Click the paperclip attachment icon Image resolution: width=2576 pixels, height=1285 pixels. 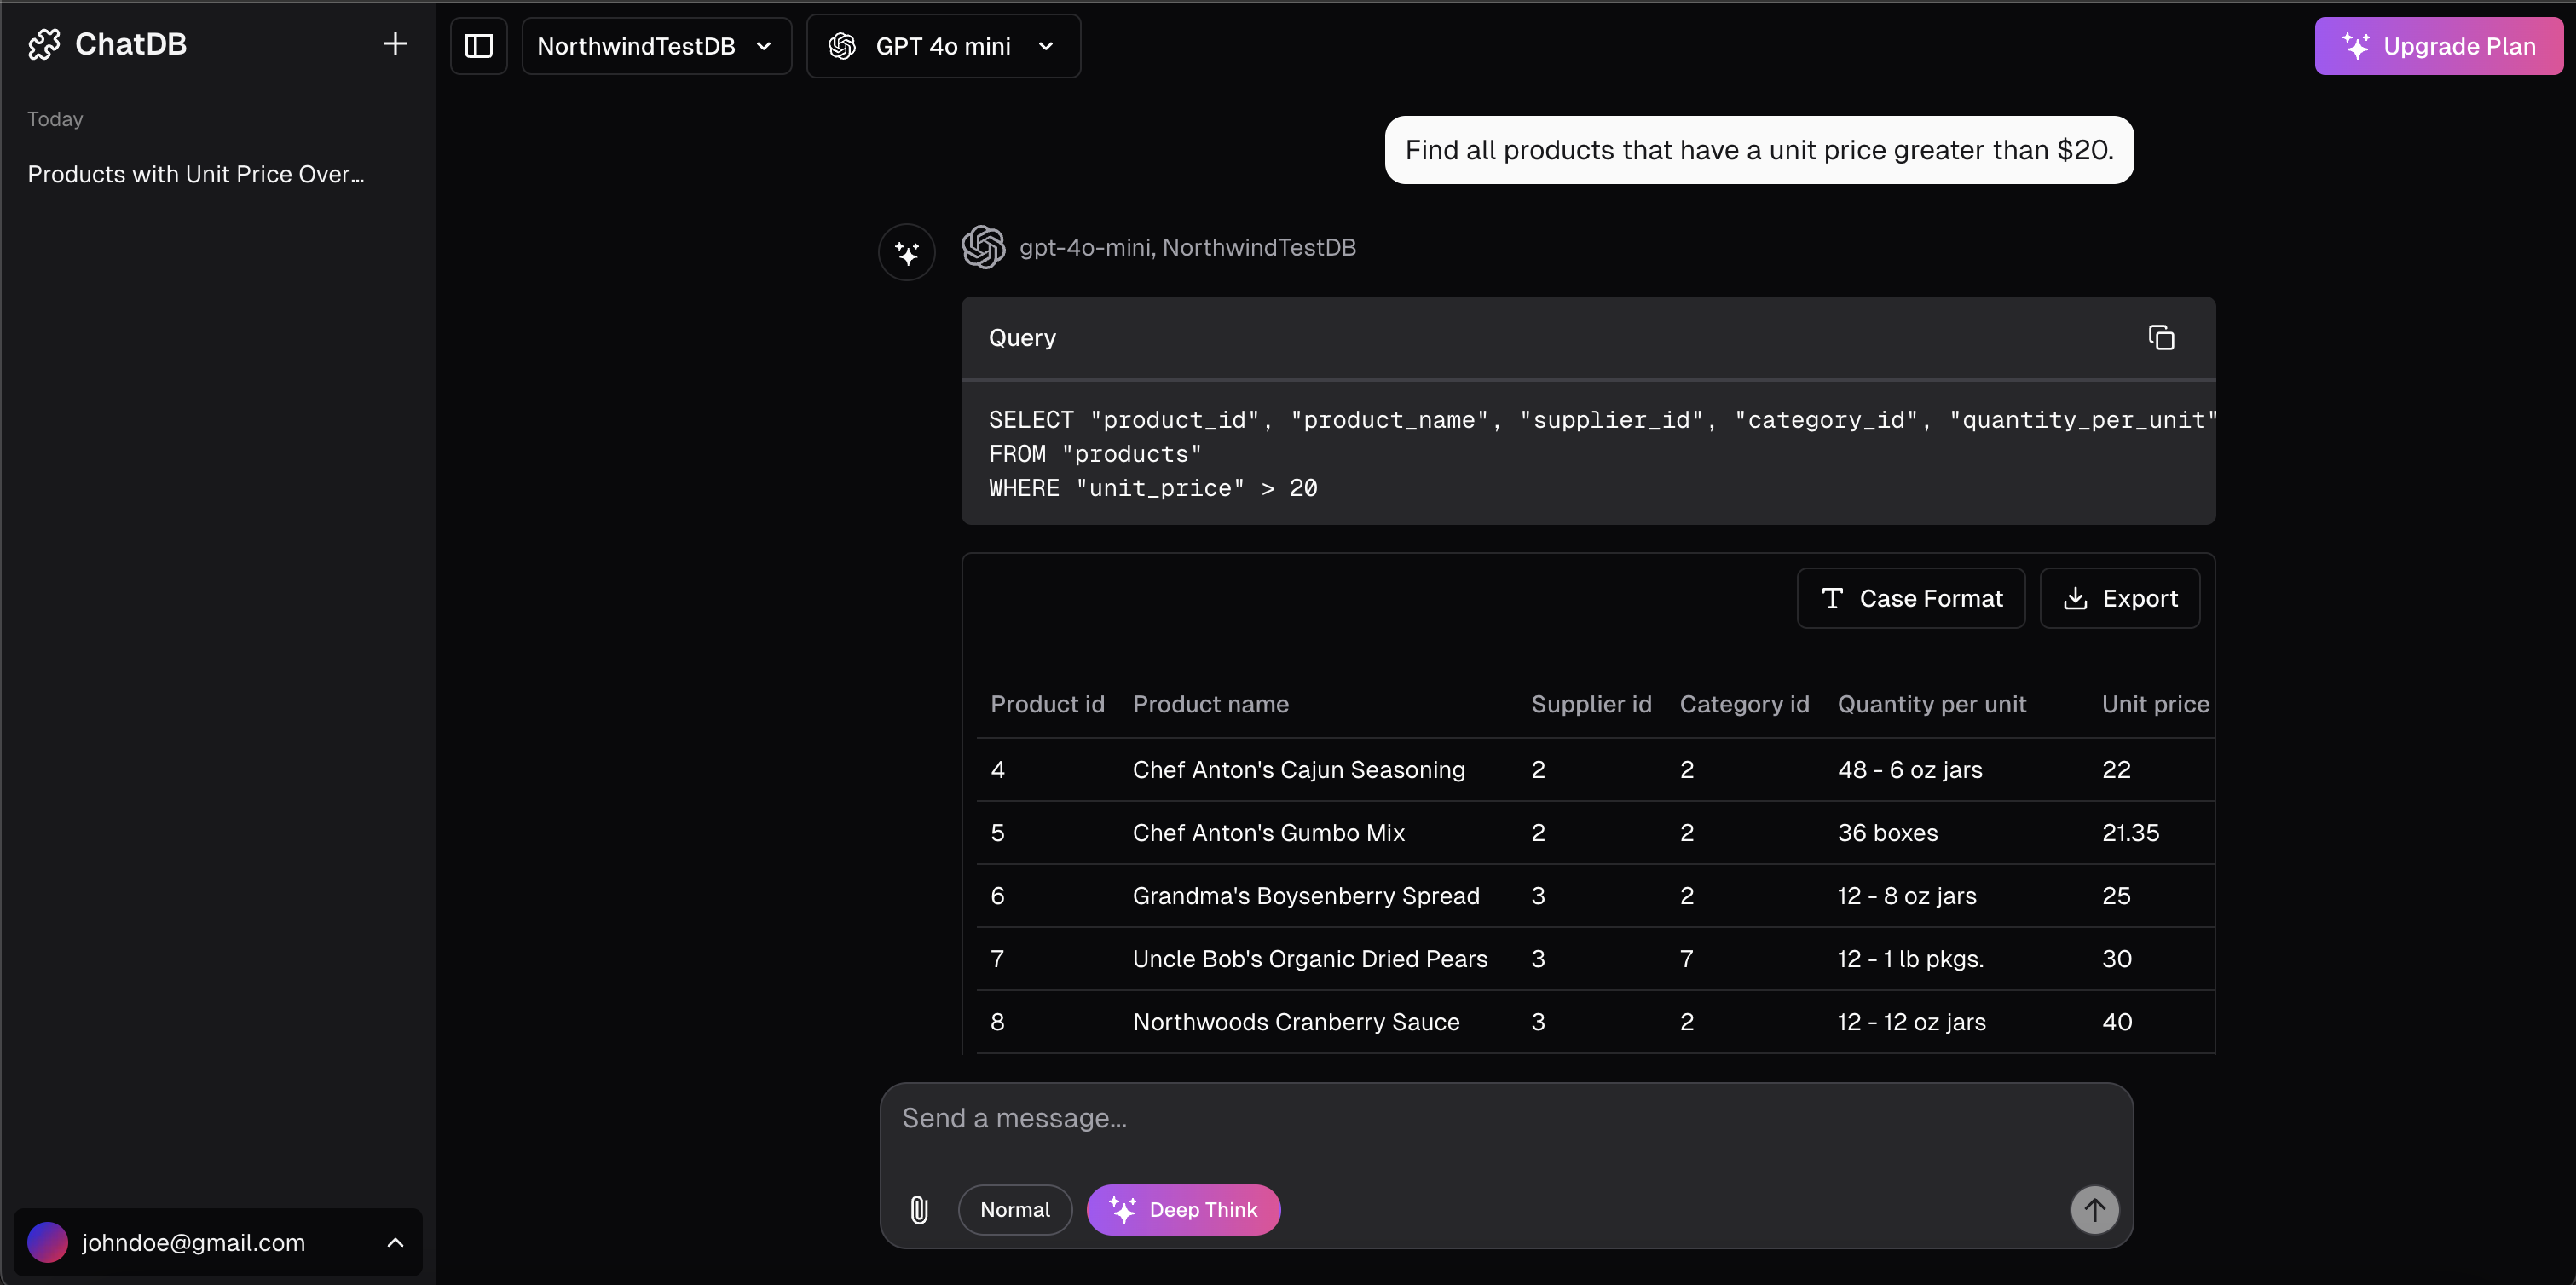(x=919, y=1210)
